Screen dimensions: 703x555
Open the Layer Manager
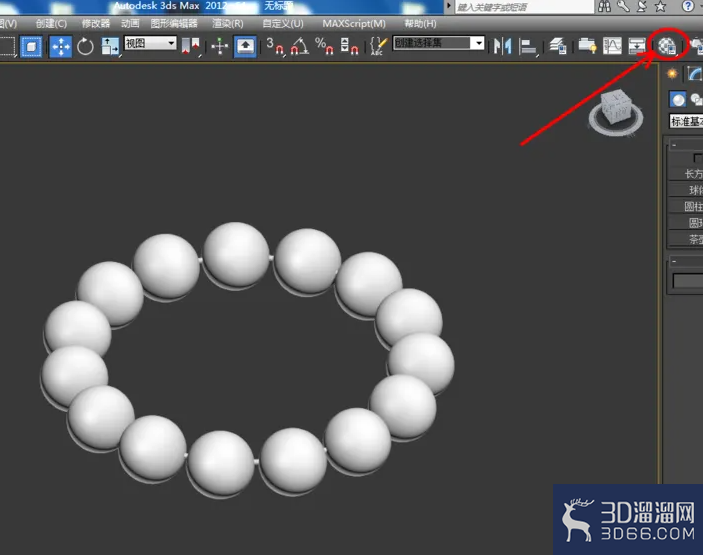(x=558, y=46)
